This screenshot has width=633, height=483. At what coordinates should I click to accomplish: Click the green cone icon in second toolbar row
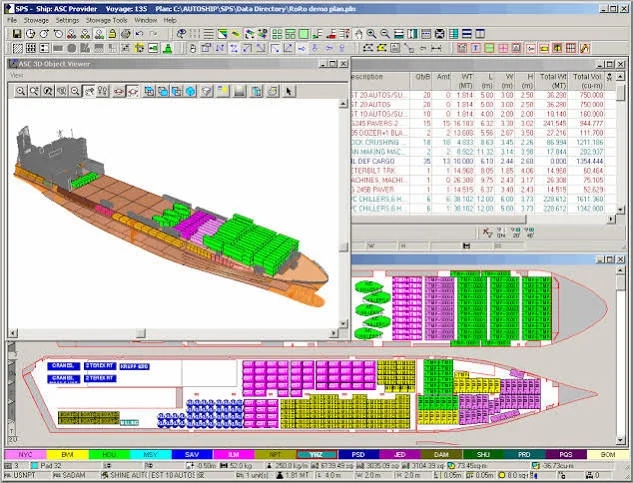click(x=168, y=48)
